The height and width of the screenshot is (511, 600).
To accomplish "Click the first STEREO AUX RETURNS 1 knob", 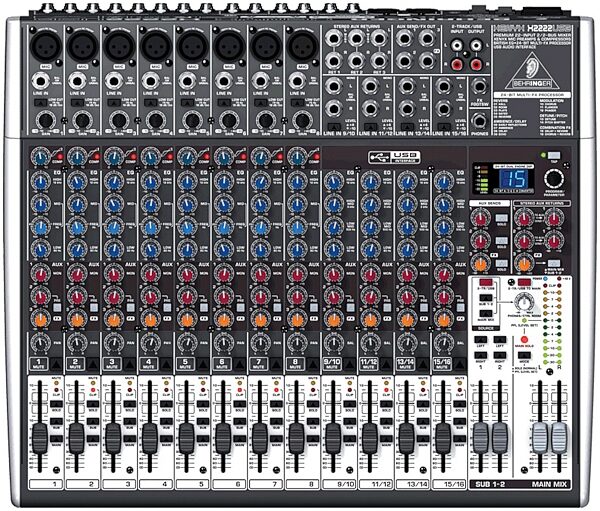I will [524, 219].
